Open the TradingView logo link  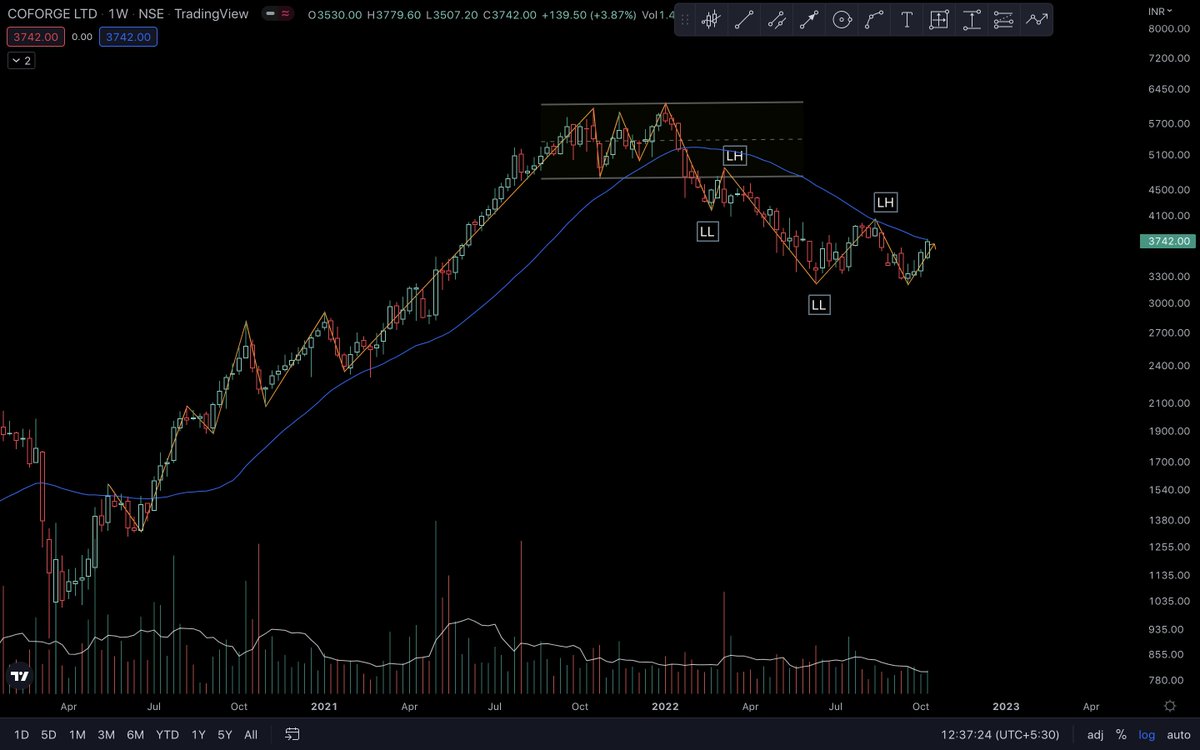pyautogui.click(x=19, y=676)
